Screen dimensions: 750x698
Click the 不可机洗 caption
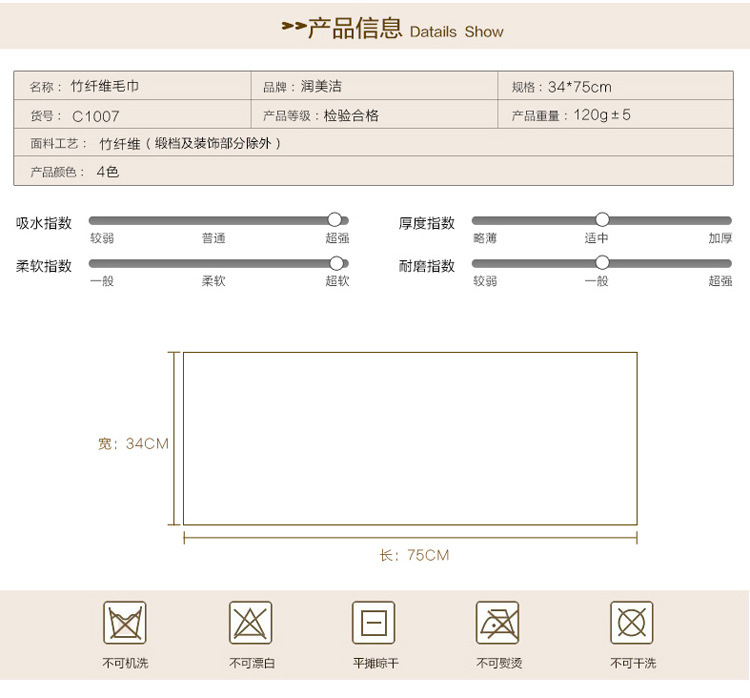(125, 663)
